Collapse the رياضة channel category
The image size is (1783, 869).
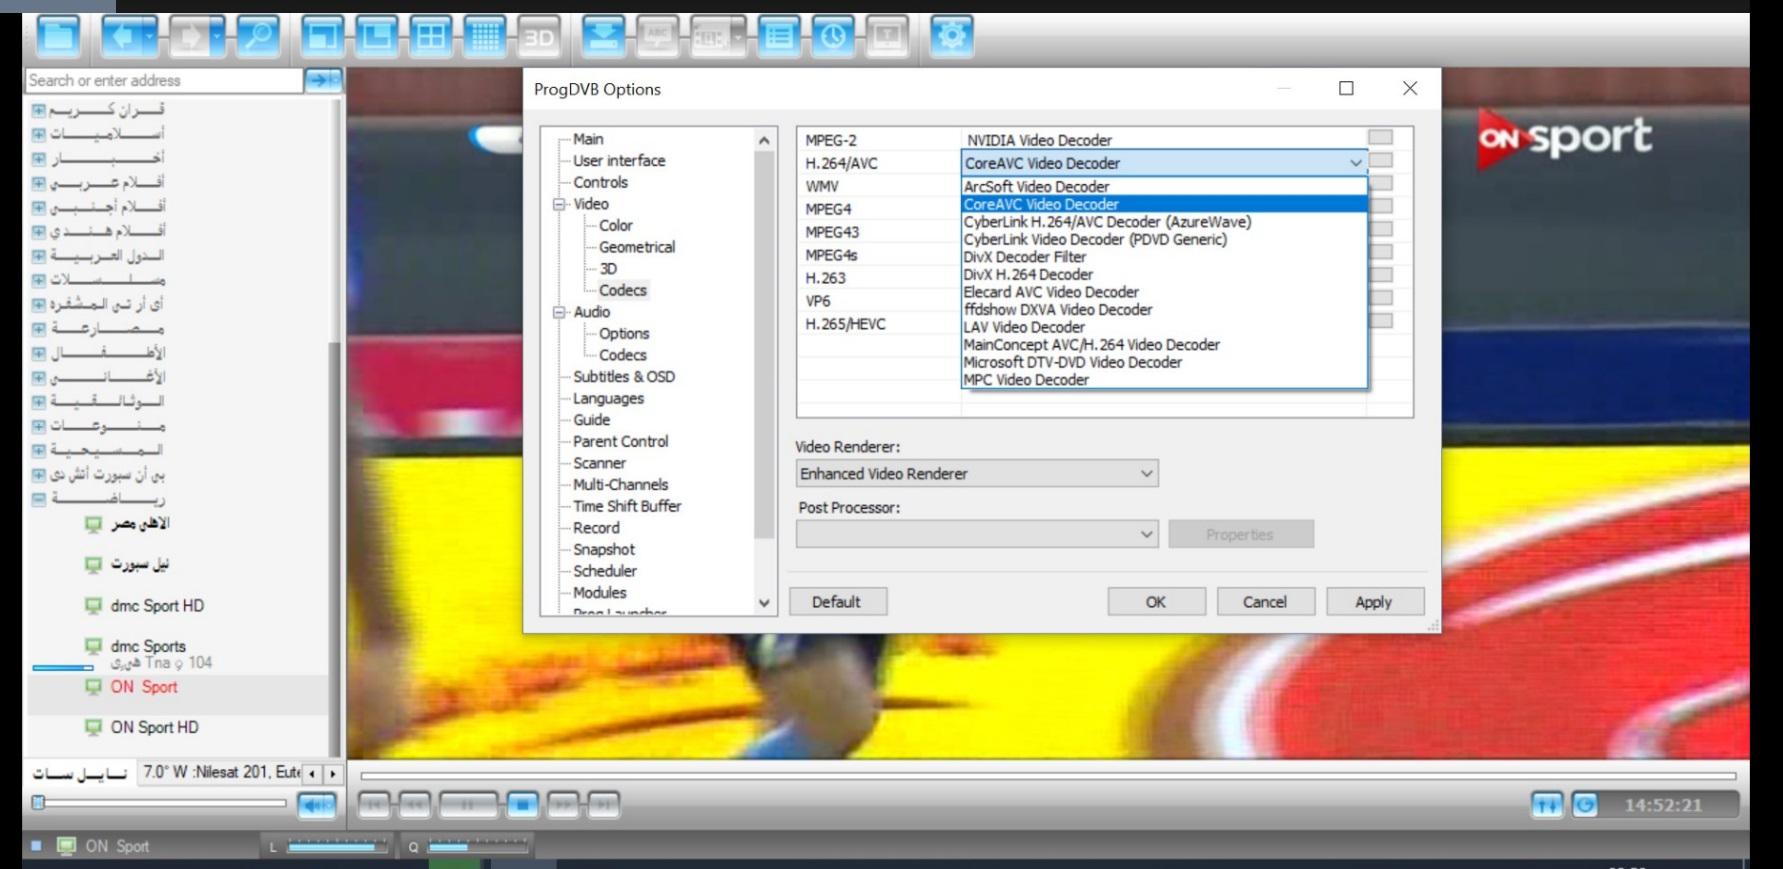coord(38,498)
